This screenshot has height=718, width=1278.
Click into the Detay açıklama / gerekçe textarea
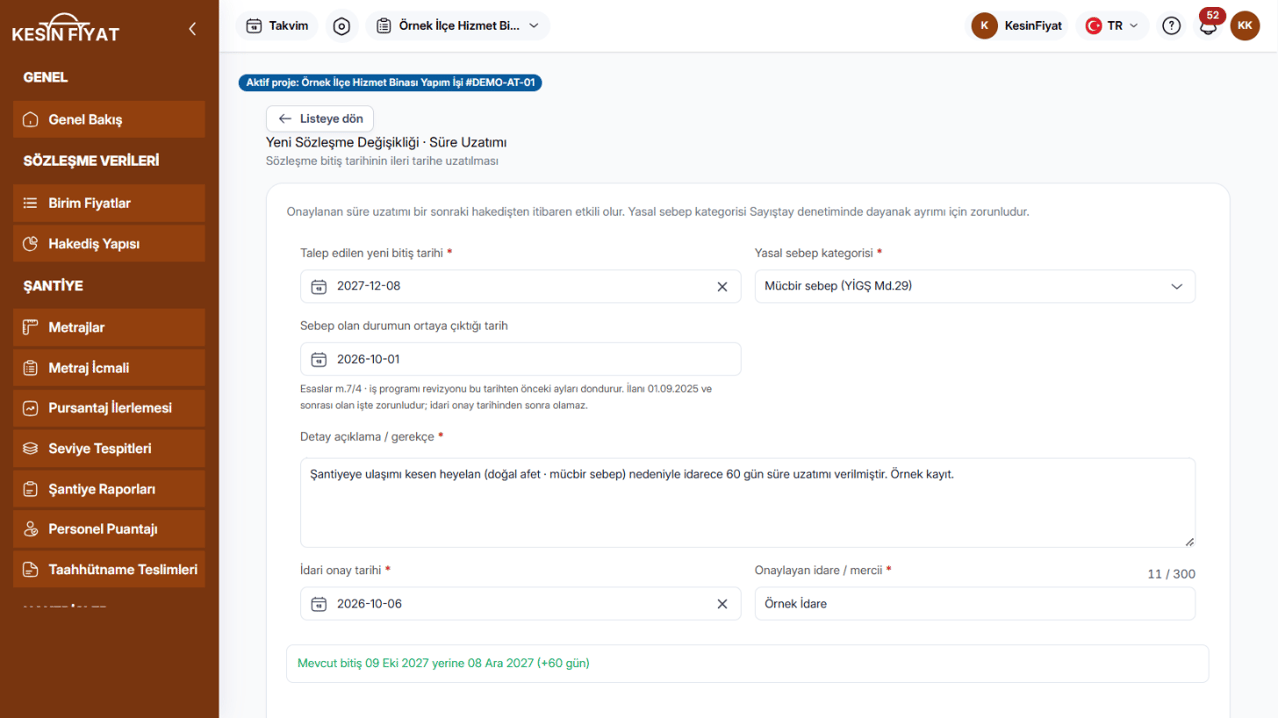747,503
